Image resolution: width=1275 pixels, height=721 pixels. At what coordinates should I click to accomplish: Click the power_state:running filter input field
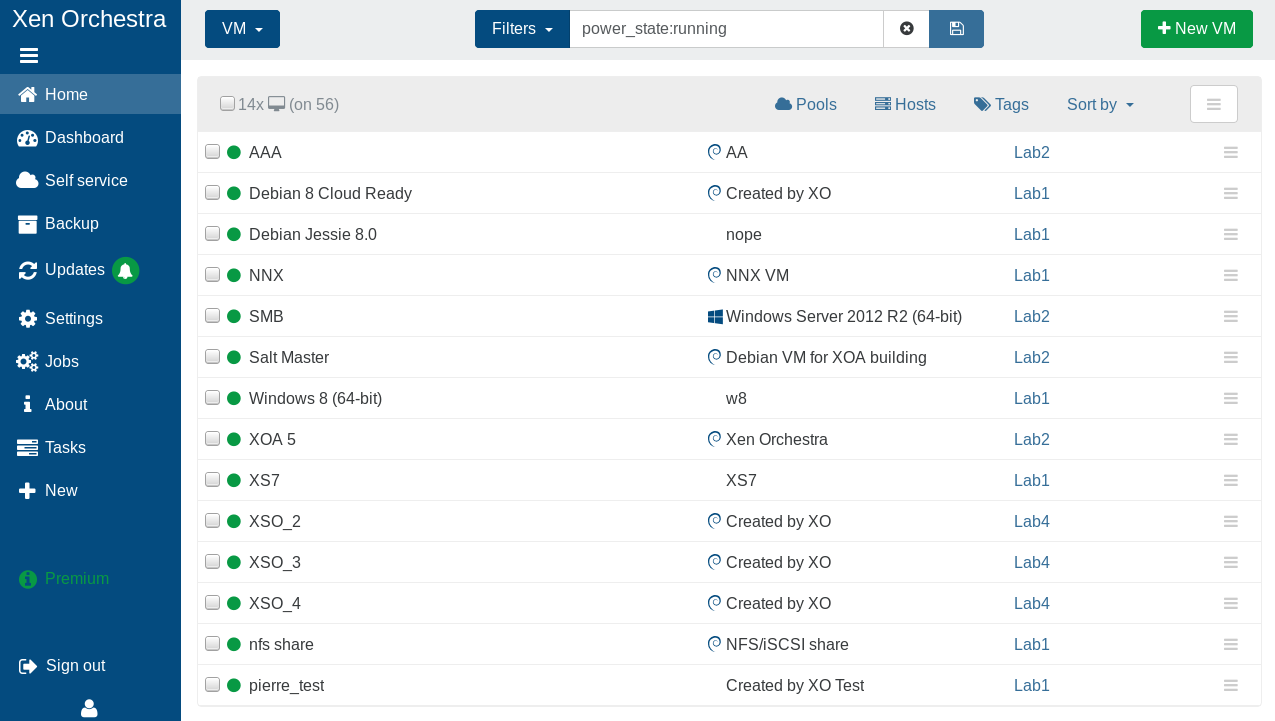click(725, 29)
